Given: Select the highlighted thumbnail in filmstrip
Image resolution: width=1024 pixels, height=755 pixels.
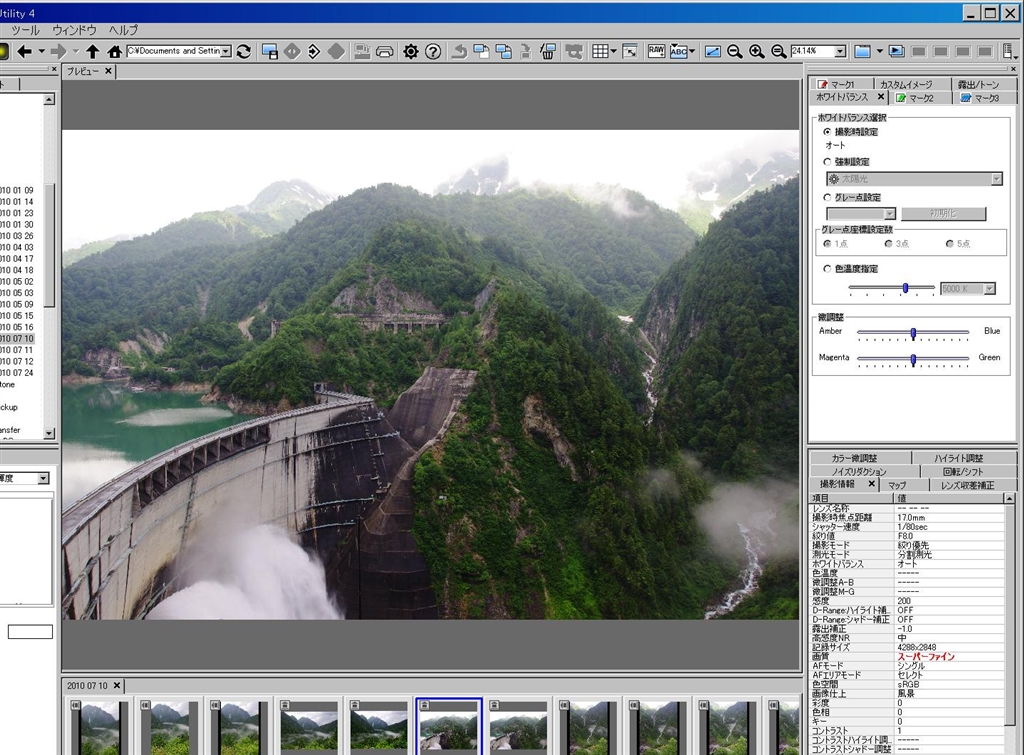Looking at the screenshot, I should 449,726.
